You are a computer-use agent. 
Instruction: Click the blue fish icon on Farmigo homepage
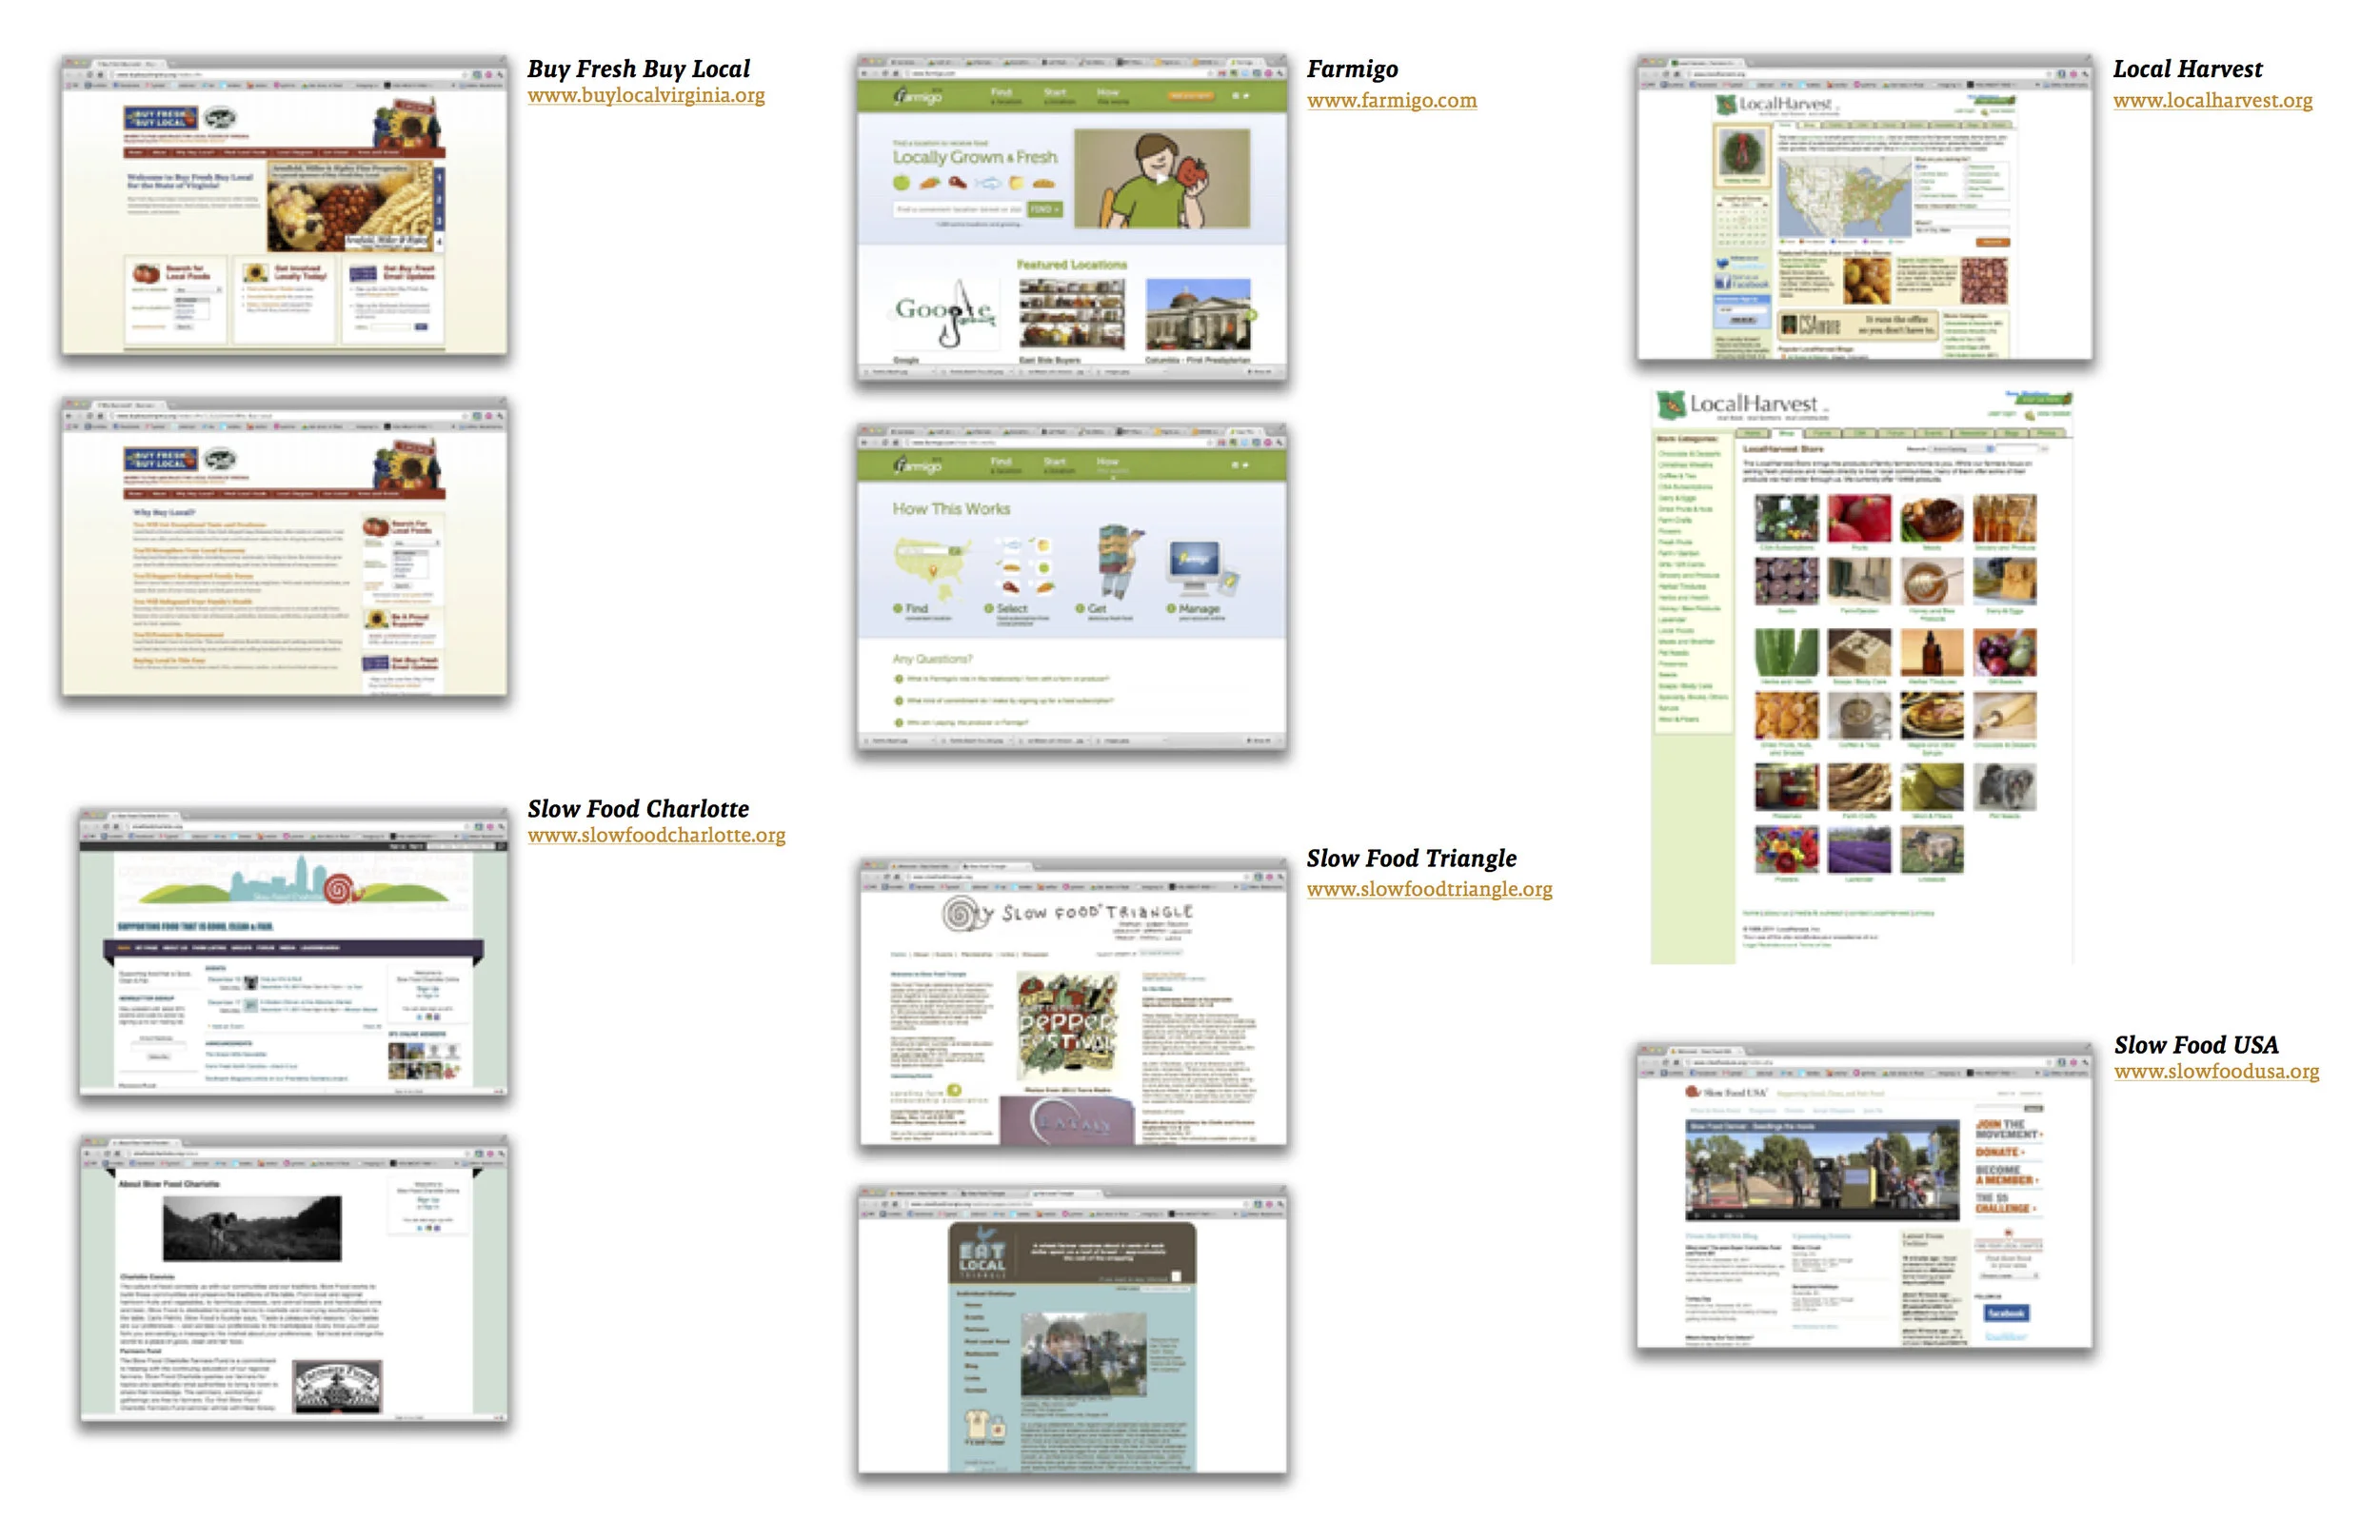(x=987, y=183)
